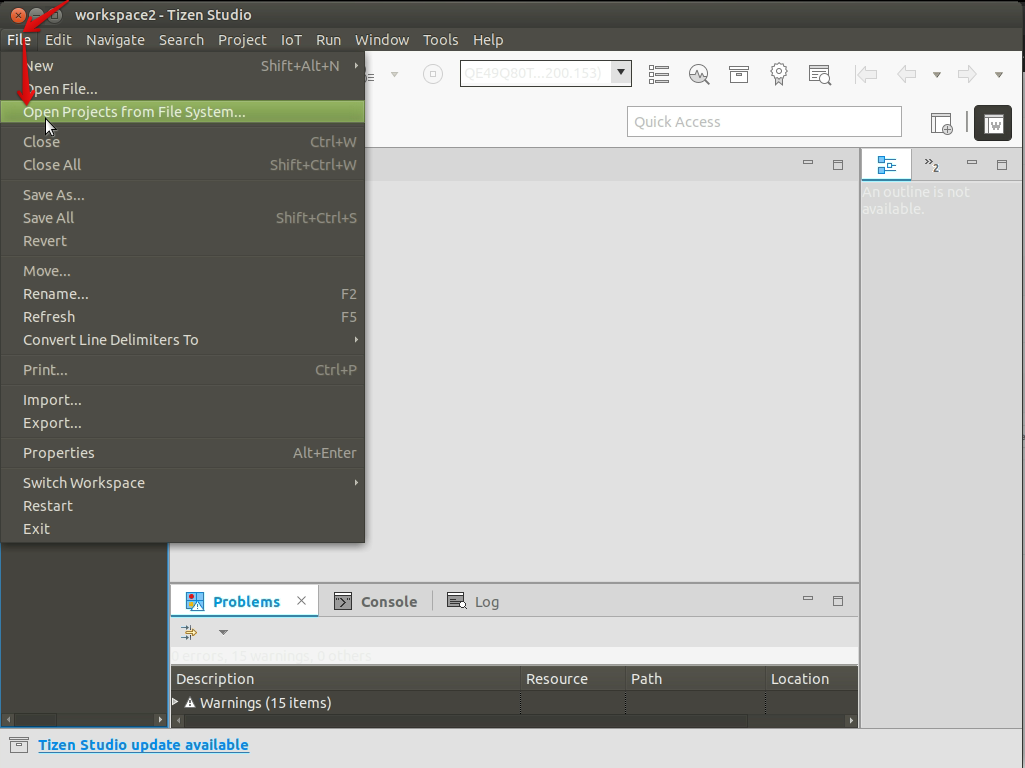The image size is (1025, 768).
Task: Expand the New submenu
Action: tap(356, 65)
